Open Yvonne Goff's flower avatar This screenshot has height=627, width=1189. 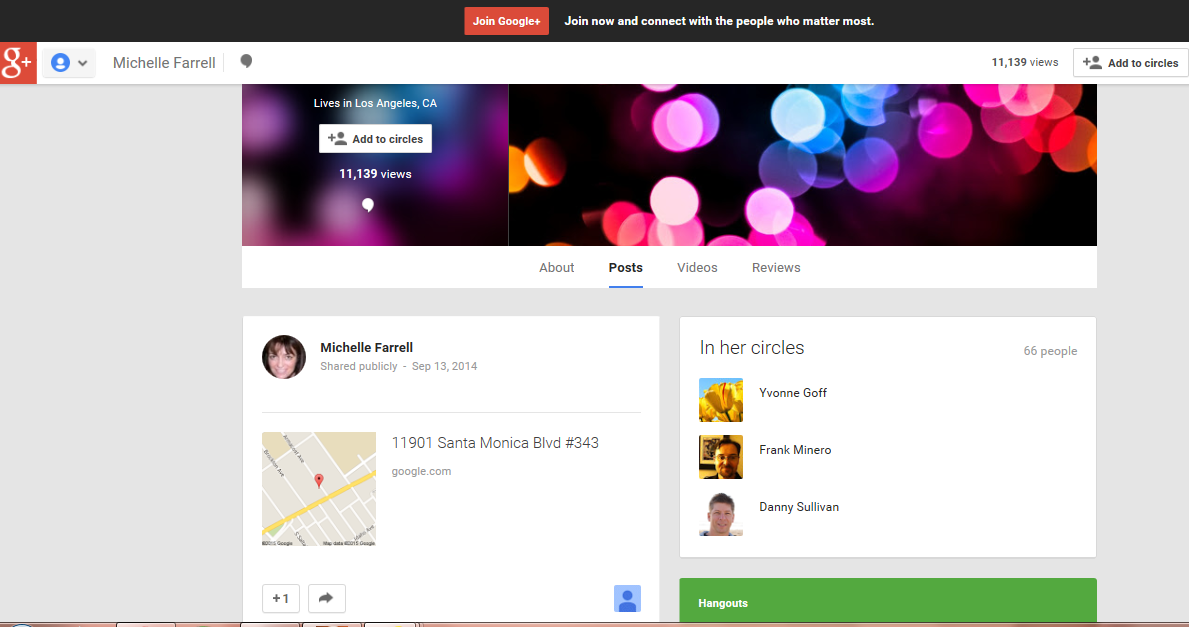click(720, 400)
